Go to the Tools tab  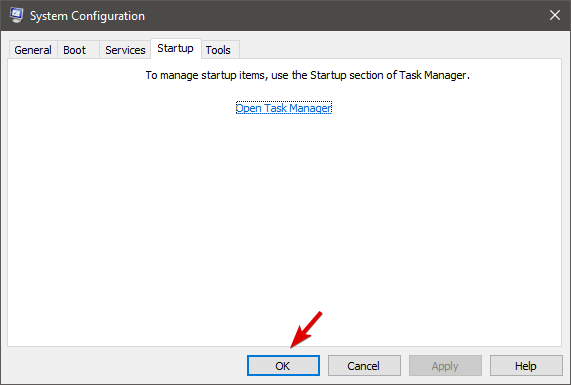[x=218, y=50]
